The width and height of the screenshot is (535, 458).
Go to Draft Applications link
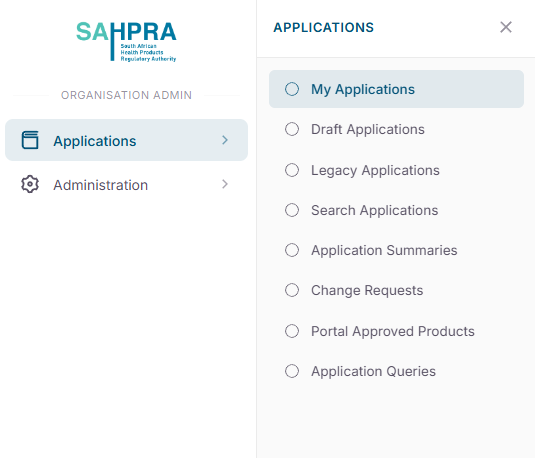point(367,129)
